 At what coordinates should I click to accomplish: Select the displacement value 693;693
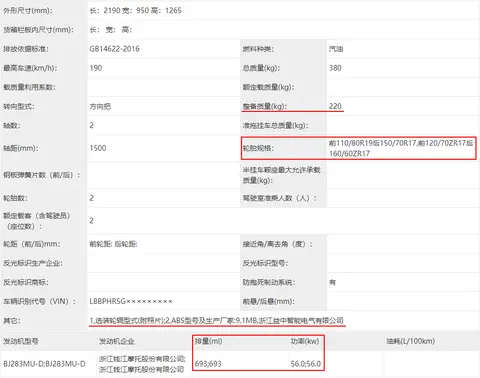click(208, 364)
